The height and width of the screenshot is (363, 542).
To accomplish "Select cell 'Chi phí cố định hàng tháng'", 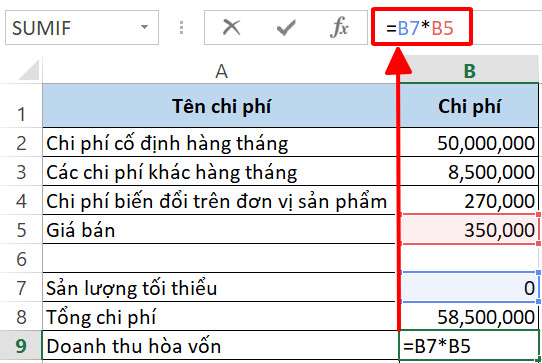I will point(221,142).
